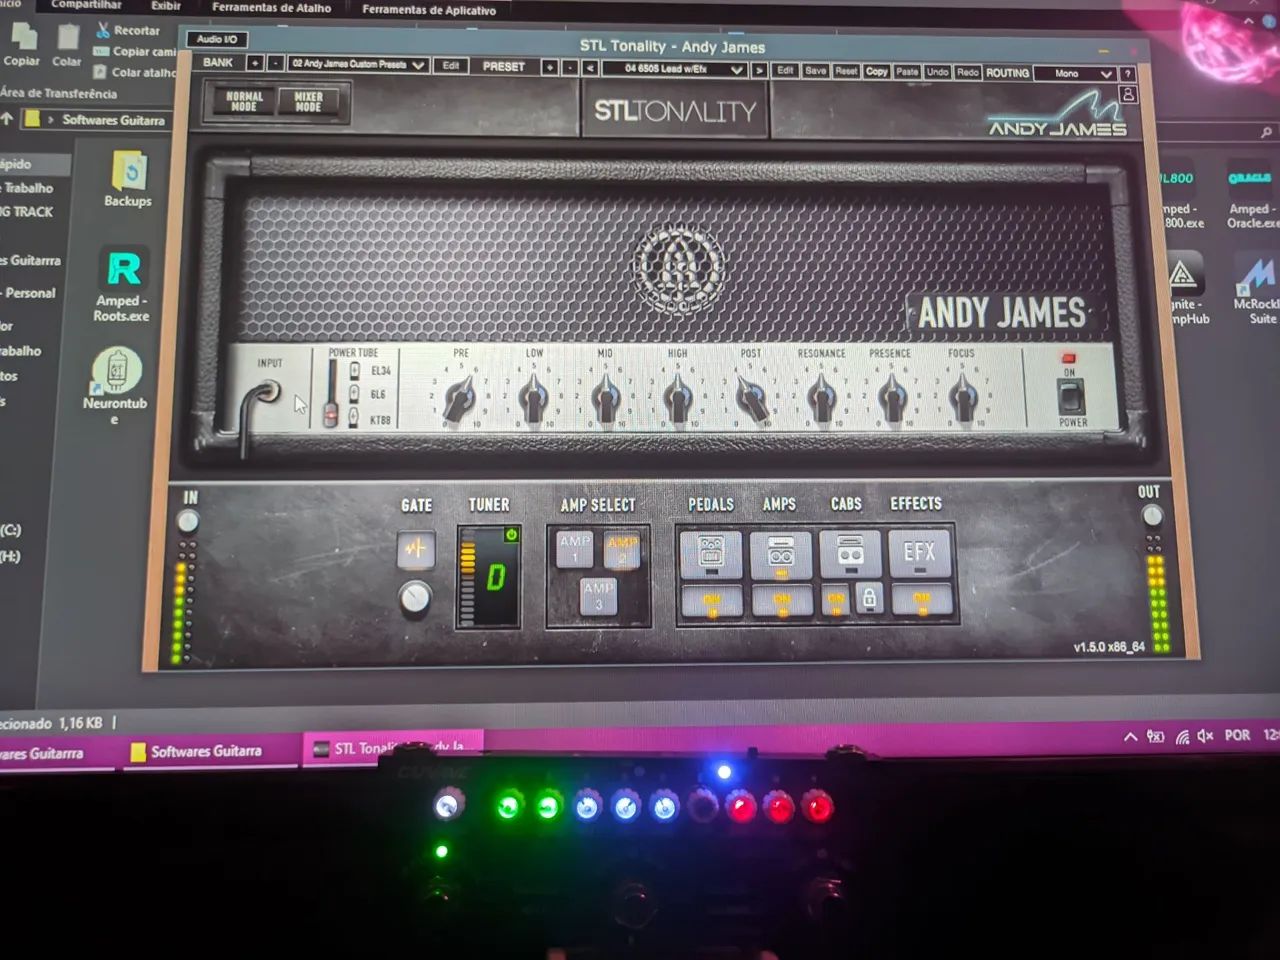Select the McRocklin Suite icon in Explorer
1280x960 pixels.
(1257, 290)
